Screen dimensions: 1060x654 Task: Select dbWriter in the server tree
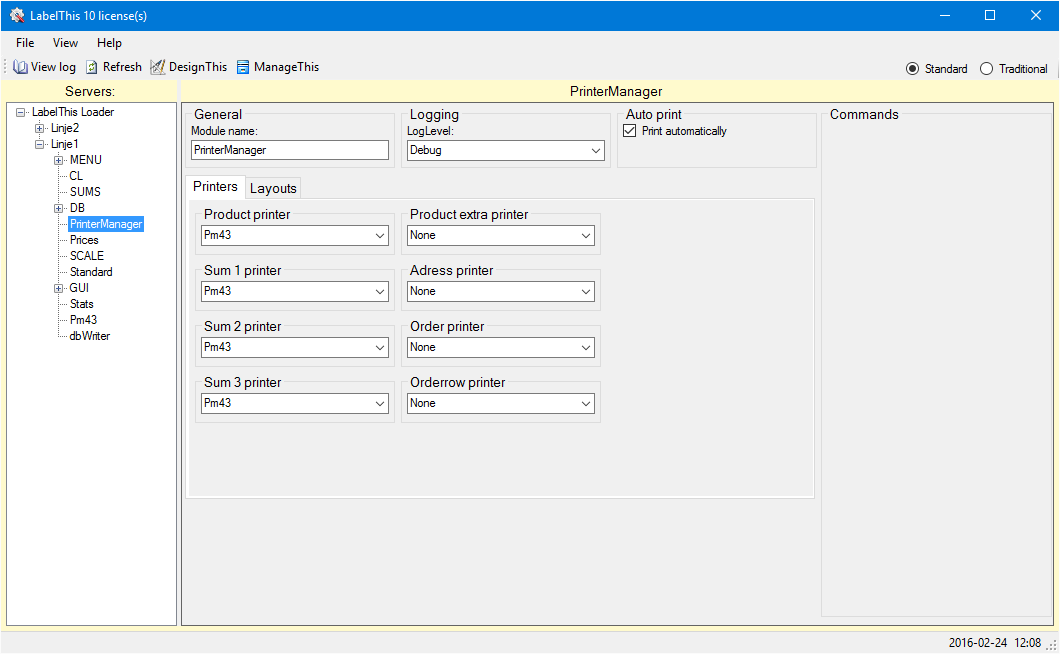click(x=89, y=336)
